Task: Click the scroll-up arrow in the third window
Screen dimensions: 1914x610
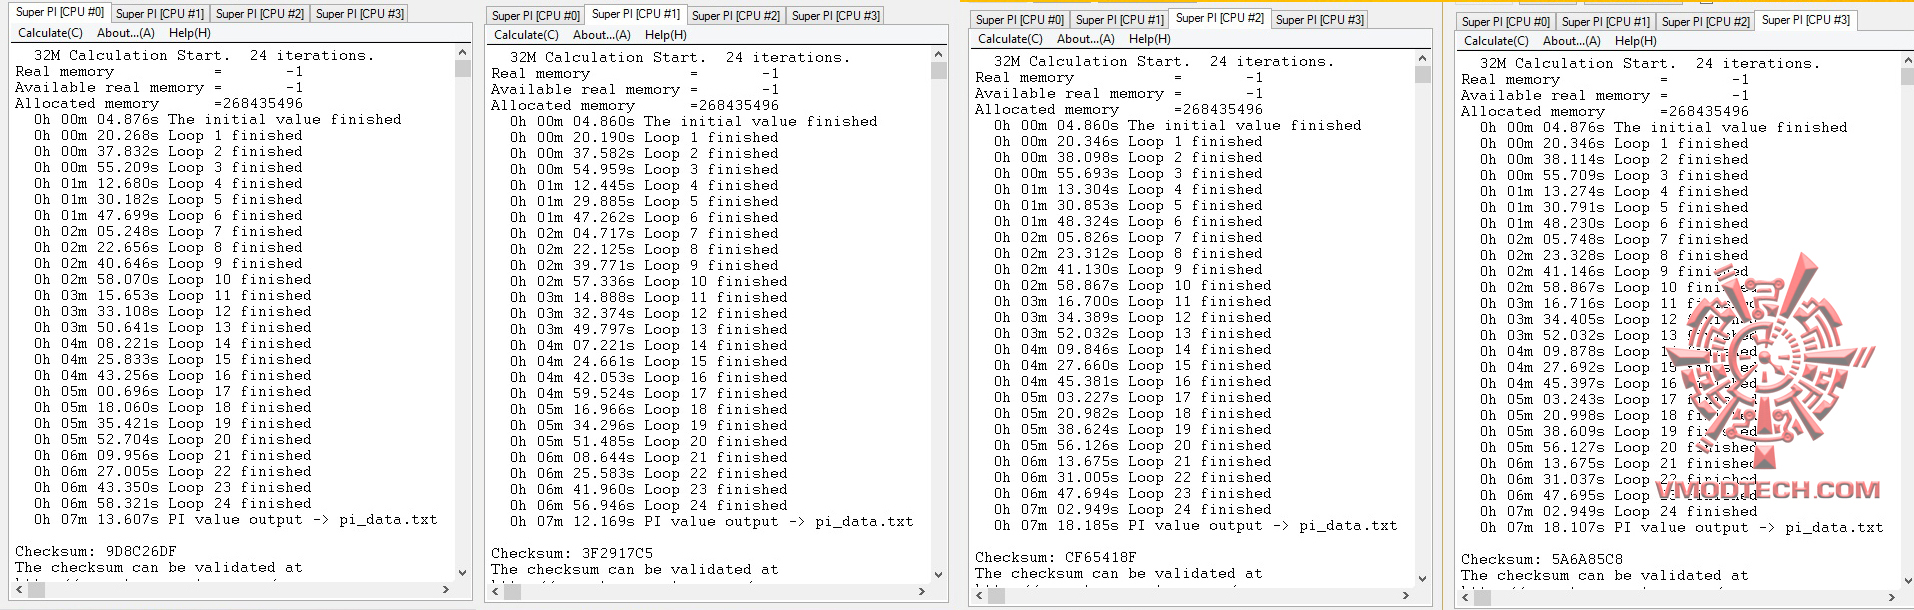Action: point(1422,58)
